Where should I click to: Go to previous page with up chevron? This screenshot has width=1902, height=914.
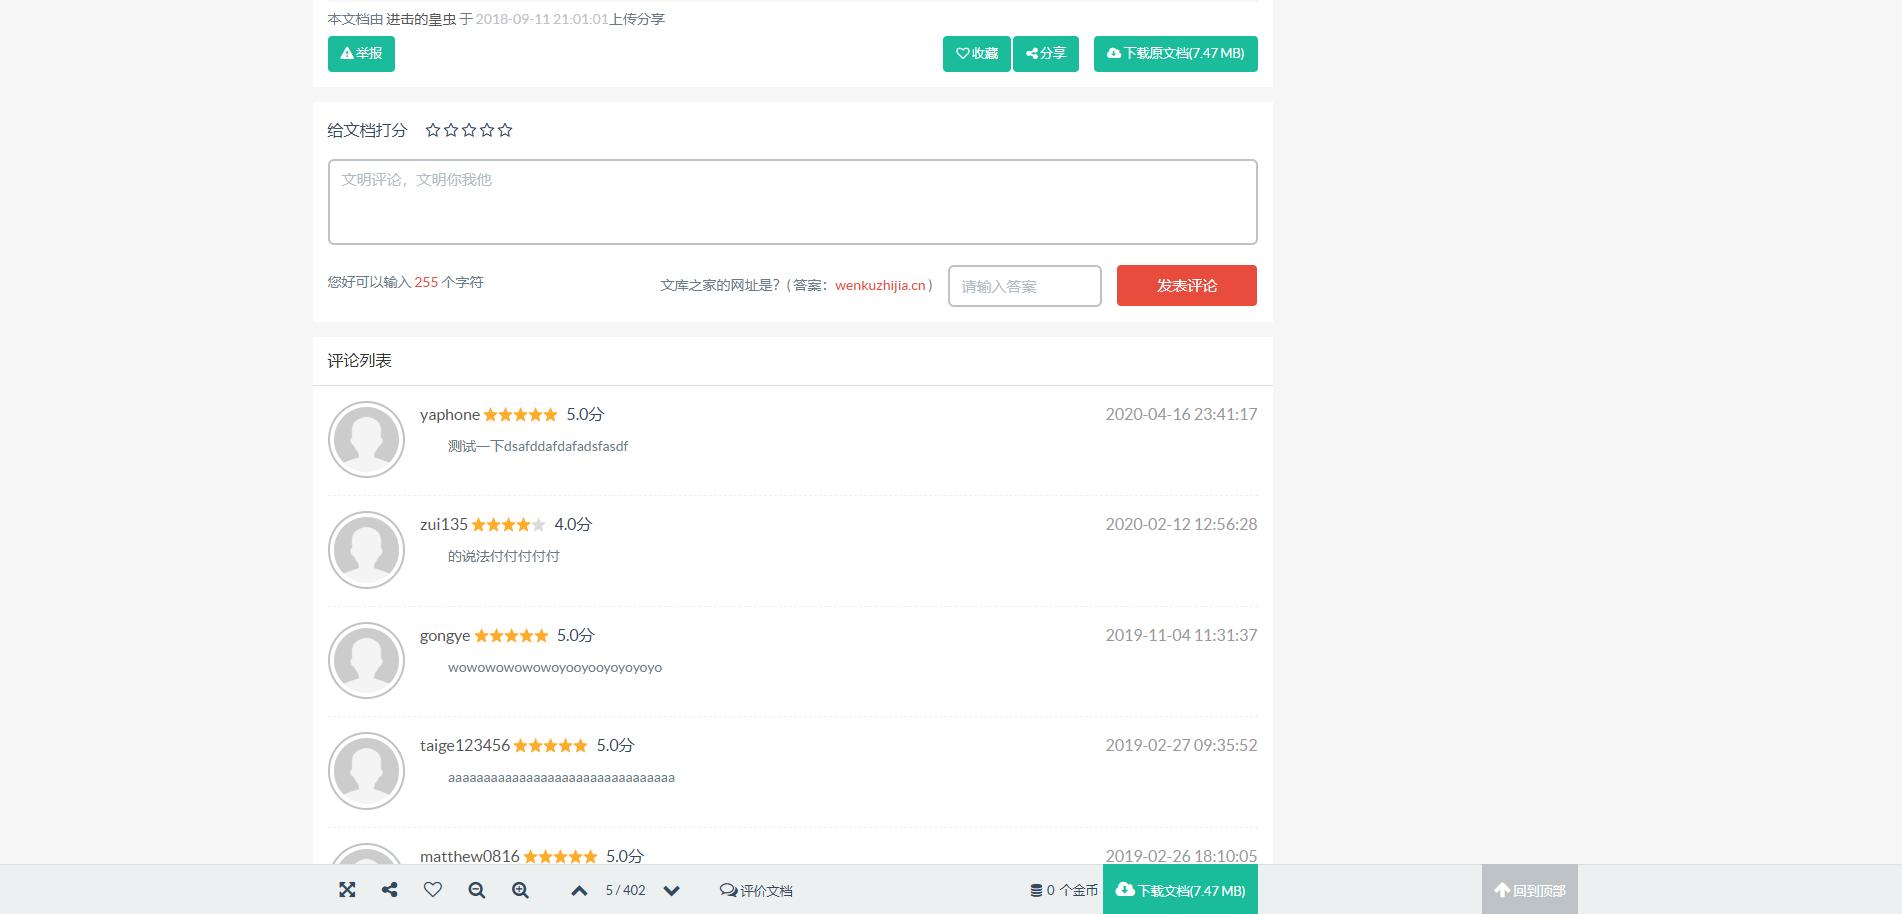(579, 891)
